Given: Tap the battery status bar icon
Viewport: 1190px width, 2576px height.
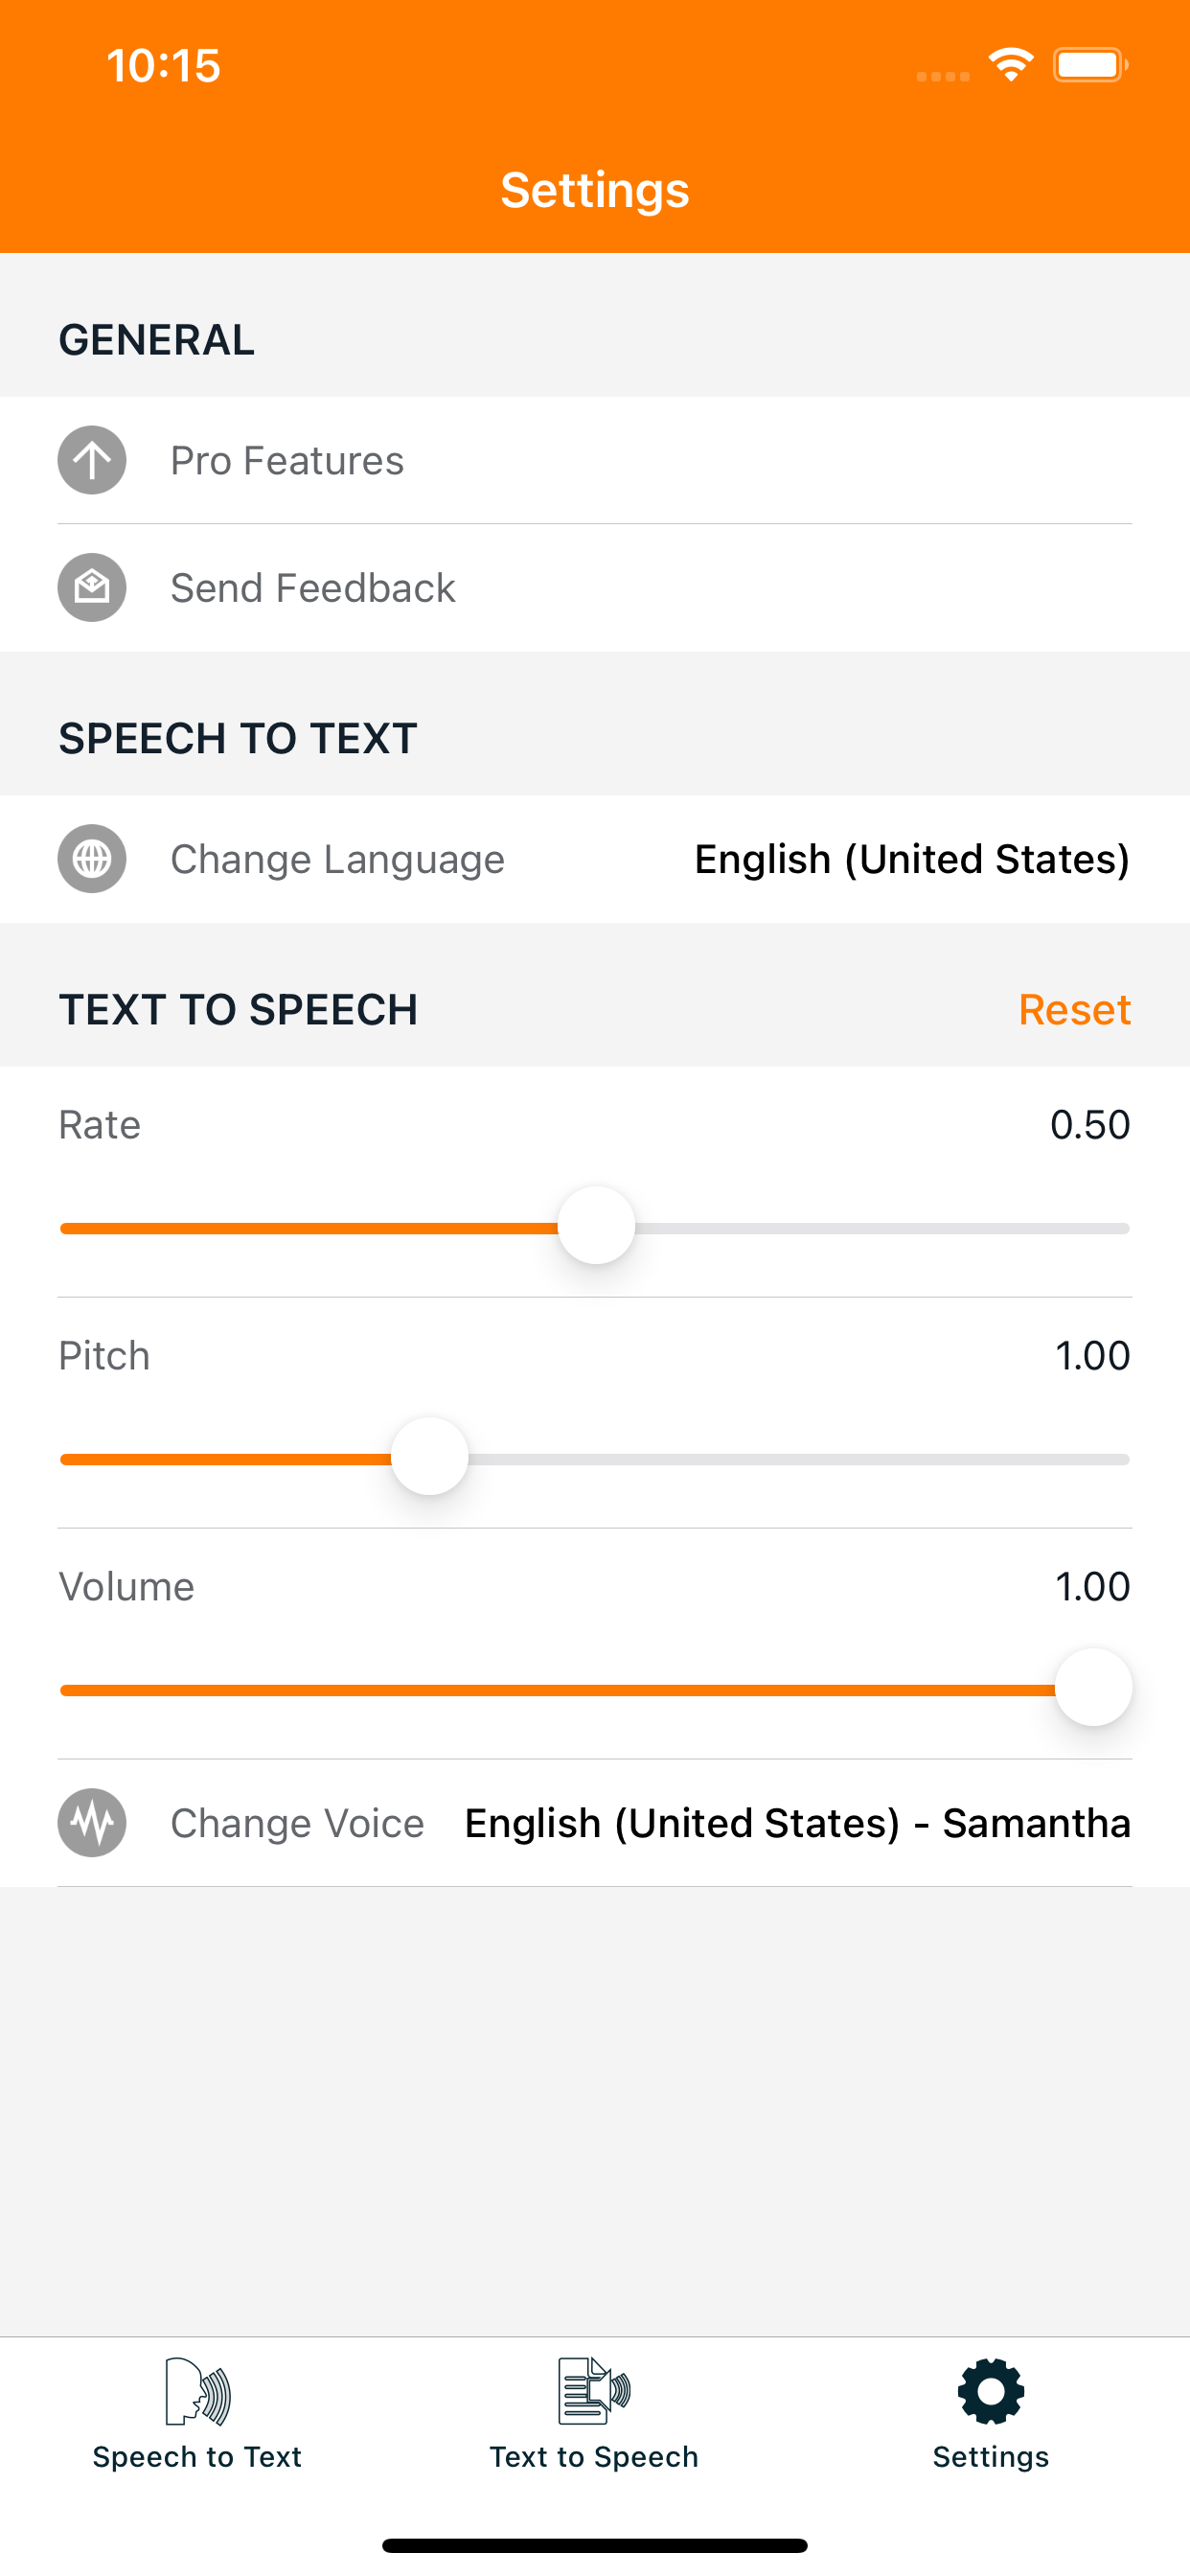Looking at the screenshot, I should coord(1091,65).
